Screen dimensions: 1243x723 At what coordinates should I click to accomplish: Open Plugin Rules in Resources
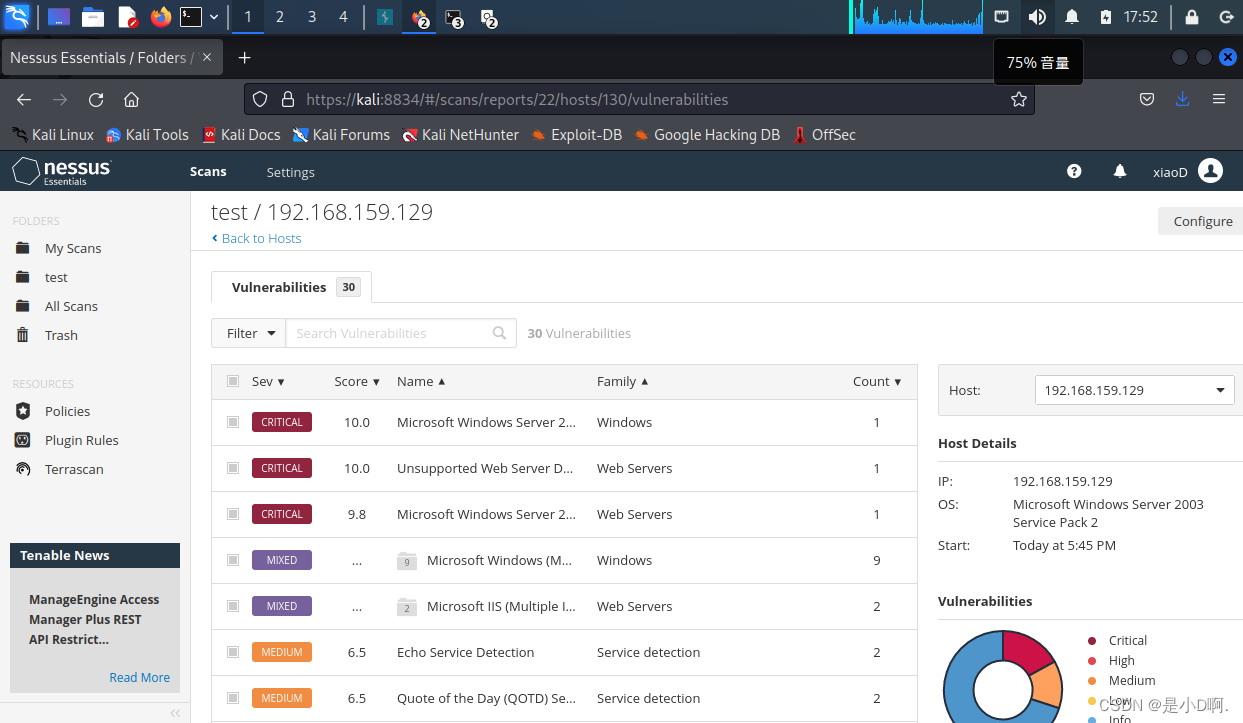[x=81, y=440]
